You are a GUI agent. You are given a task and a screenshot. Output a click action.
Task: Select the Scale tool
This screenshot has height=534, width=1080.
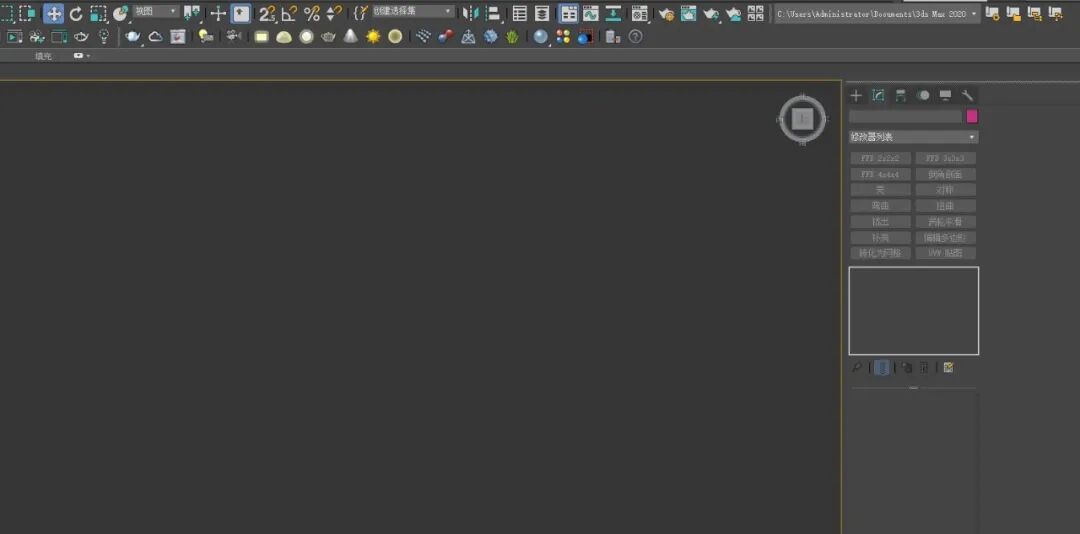click(x=98, y=13)
